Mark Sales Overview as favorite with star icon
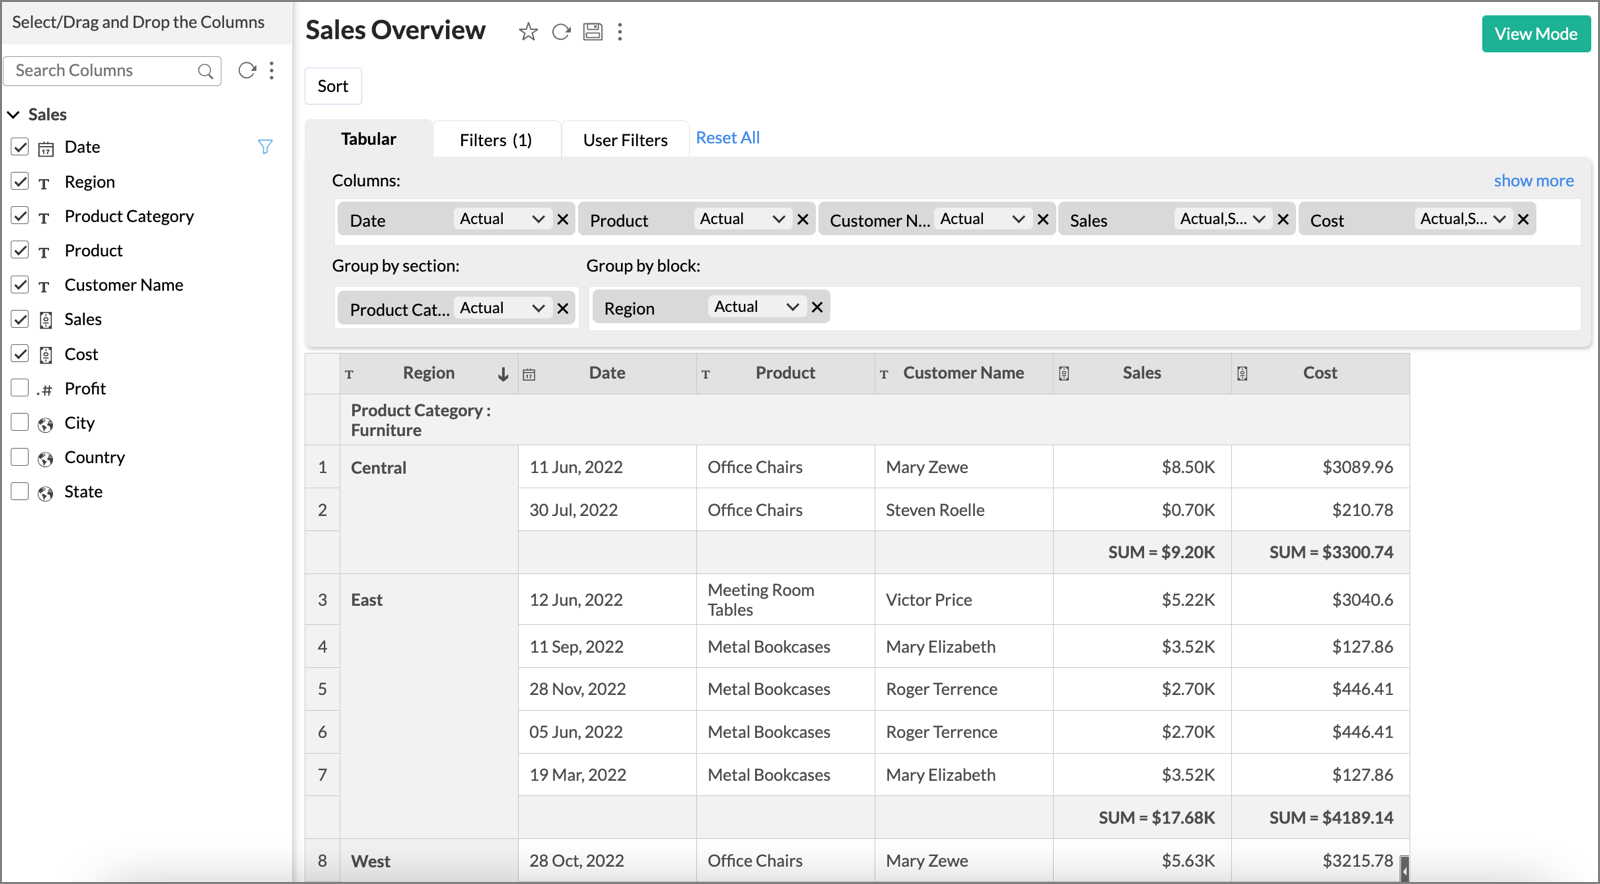Screen dimensions: 1600x884 coord(528,32)
